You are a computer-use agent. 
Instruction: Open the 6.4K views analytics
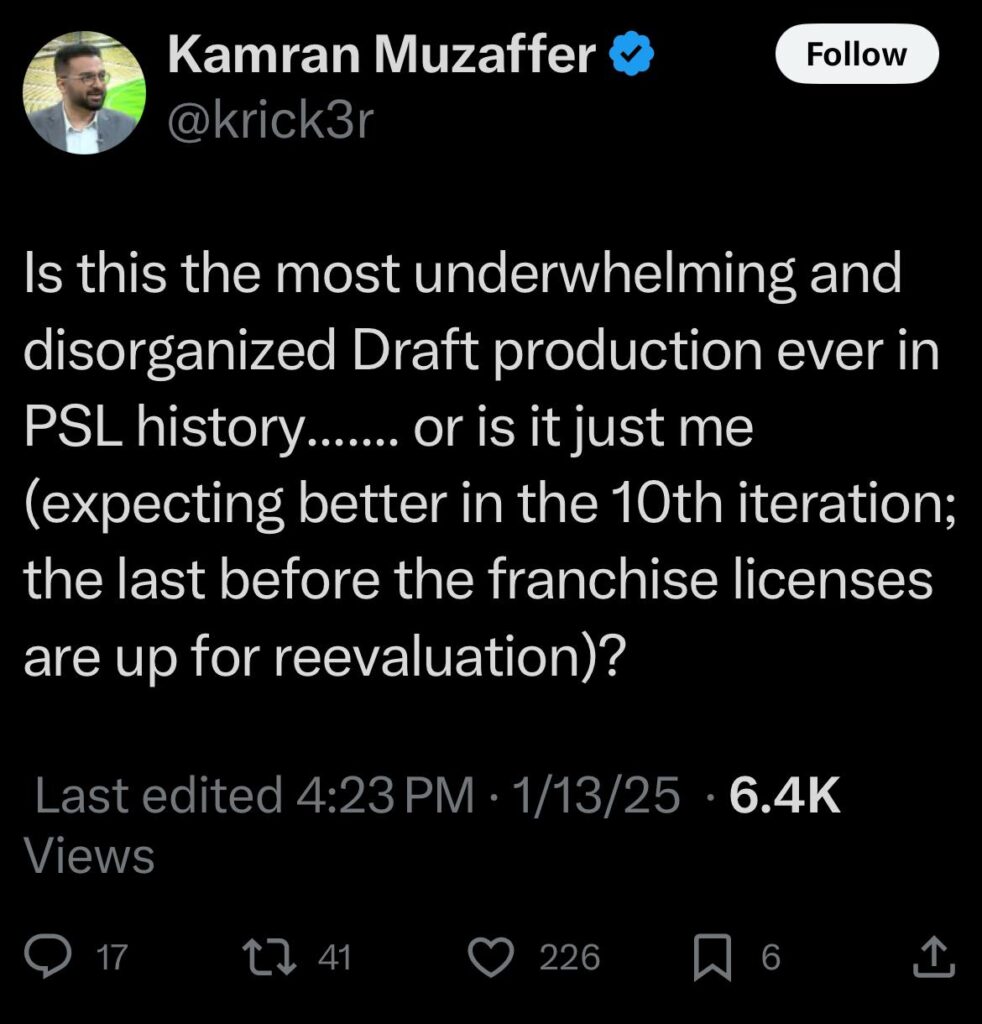click(x=784, y=797)
